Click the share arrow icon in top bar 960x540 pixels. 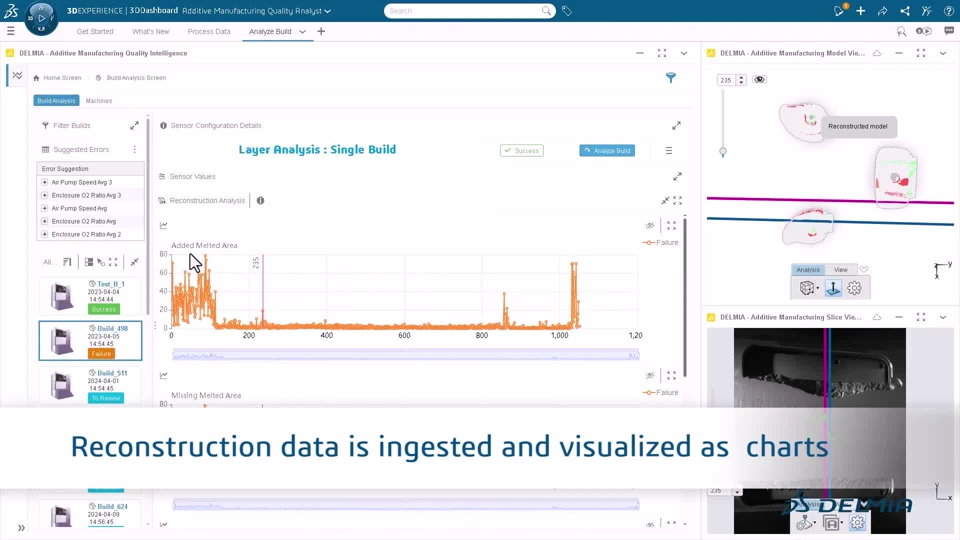[882, 10]
